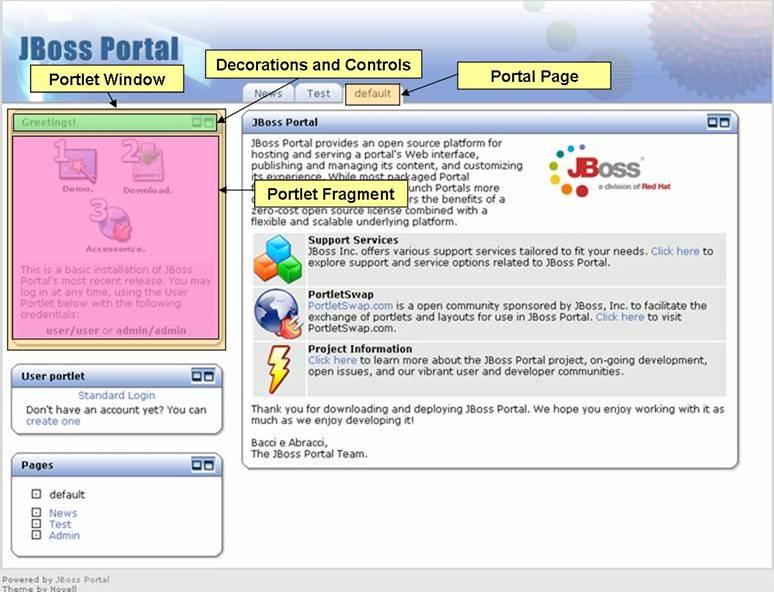Click the create one account link
Viewport: 774px width, 592px height.
point(53,422)
